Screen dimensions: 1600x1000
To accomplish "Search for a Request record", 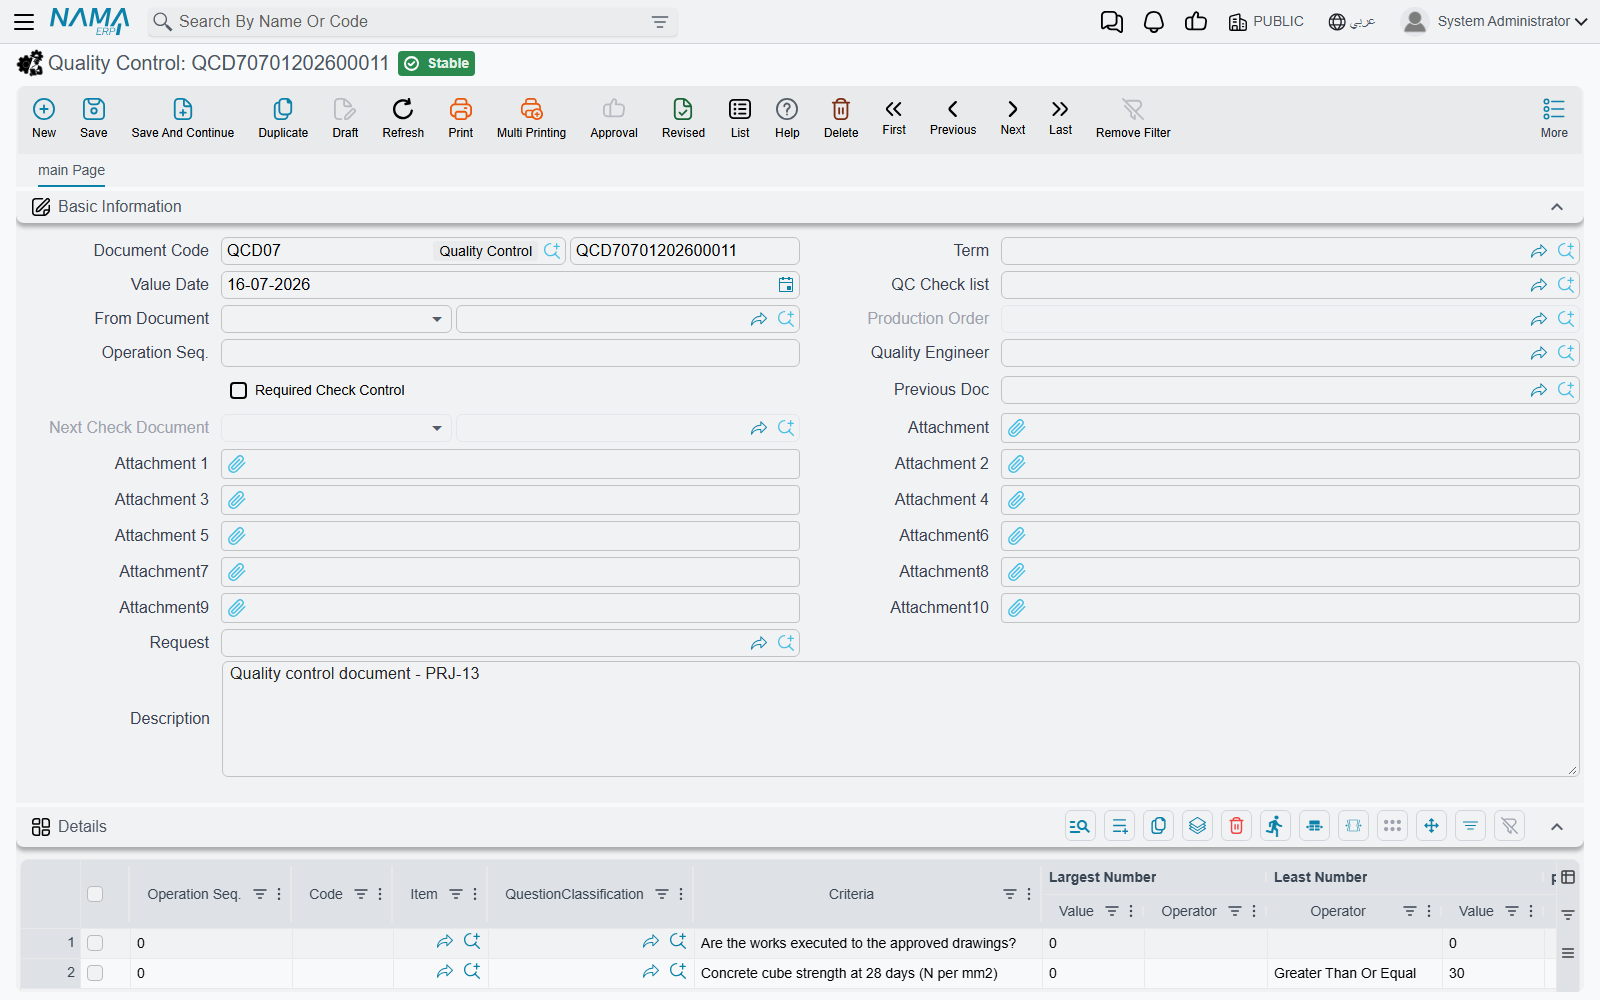I will tap(786, 643).
